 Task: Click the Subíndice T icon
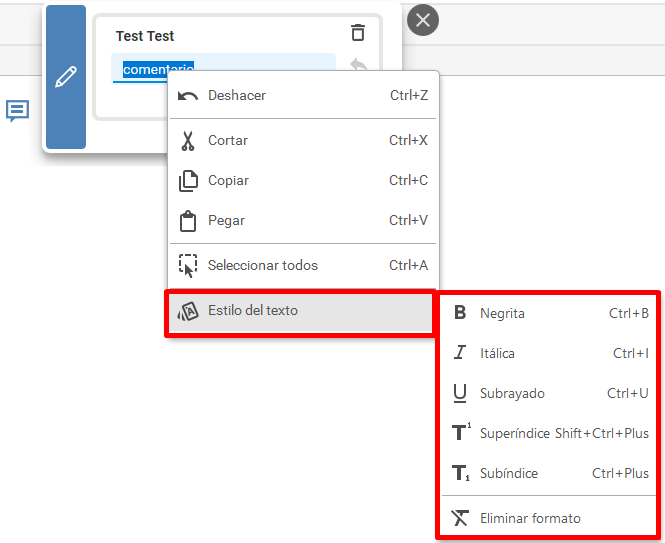click(461, 473)
